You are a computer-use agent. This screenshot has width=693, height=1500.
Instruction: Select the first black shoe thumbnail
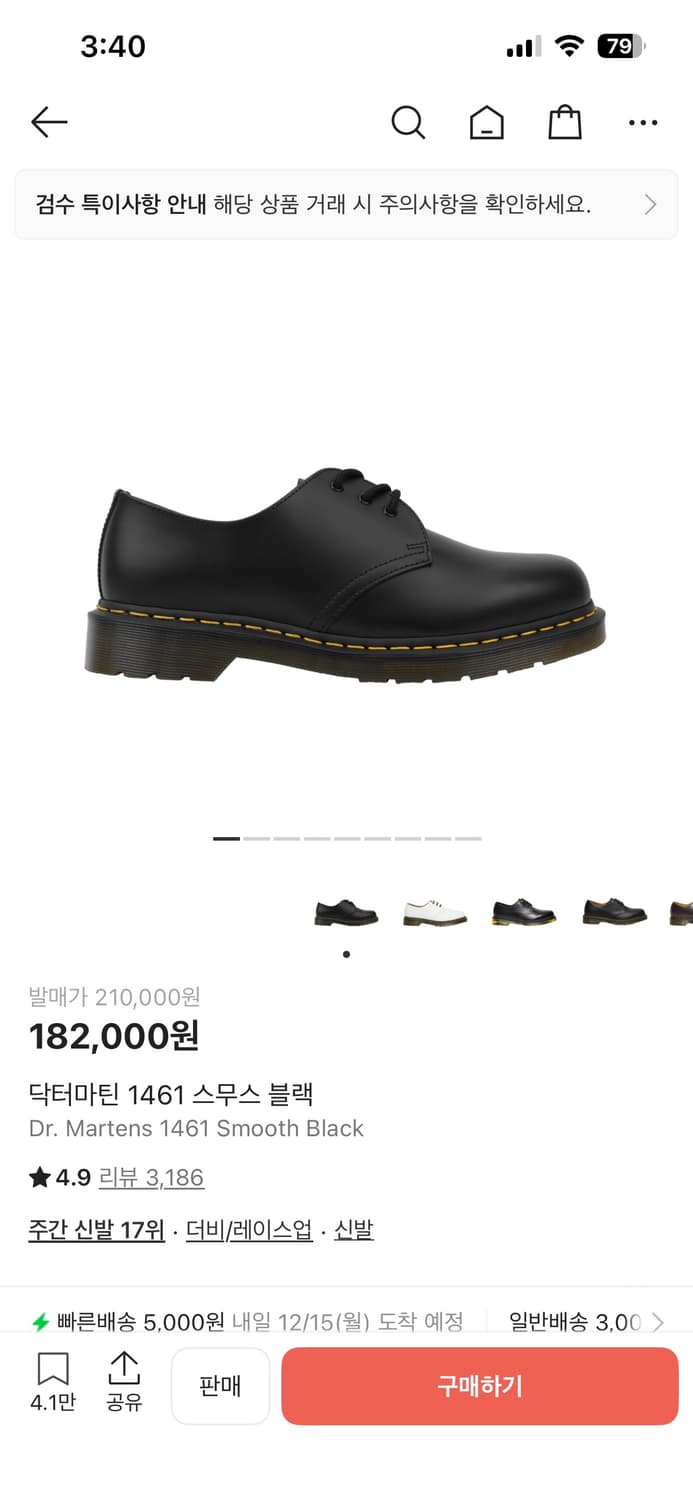[346, 912]
